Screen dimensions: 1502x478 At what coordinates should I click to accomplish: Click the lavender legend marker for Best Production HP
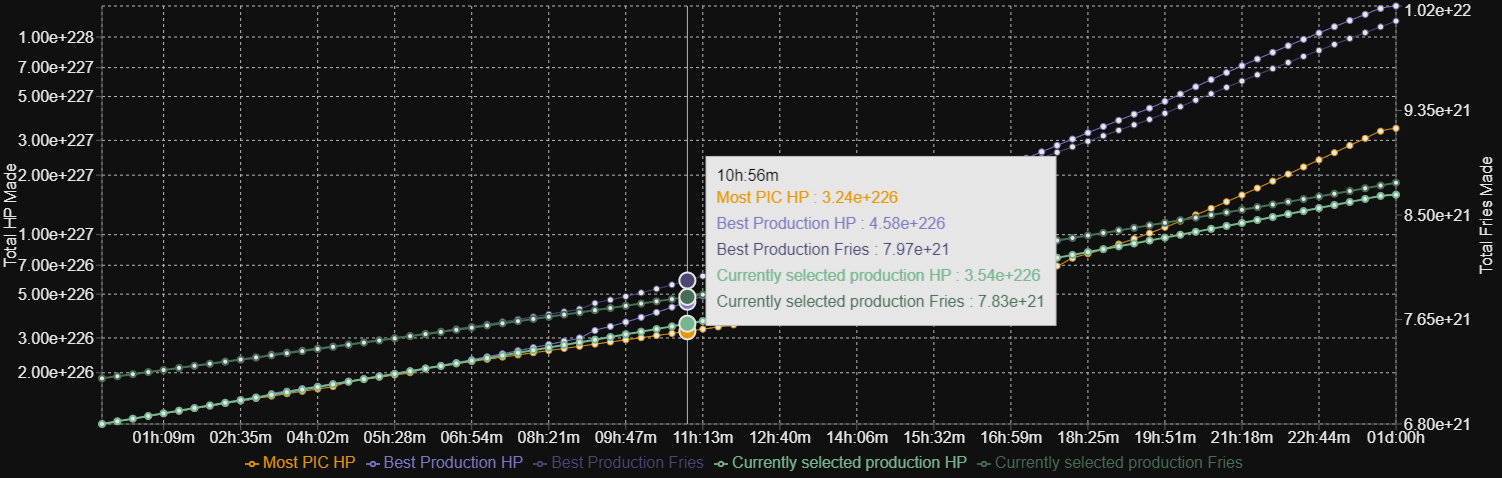point(374,463)
